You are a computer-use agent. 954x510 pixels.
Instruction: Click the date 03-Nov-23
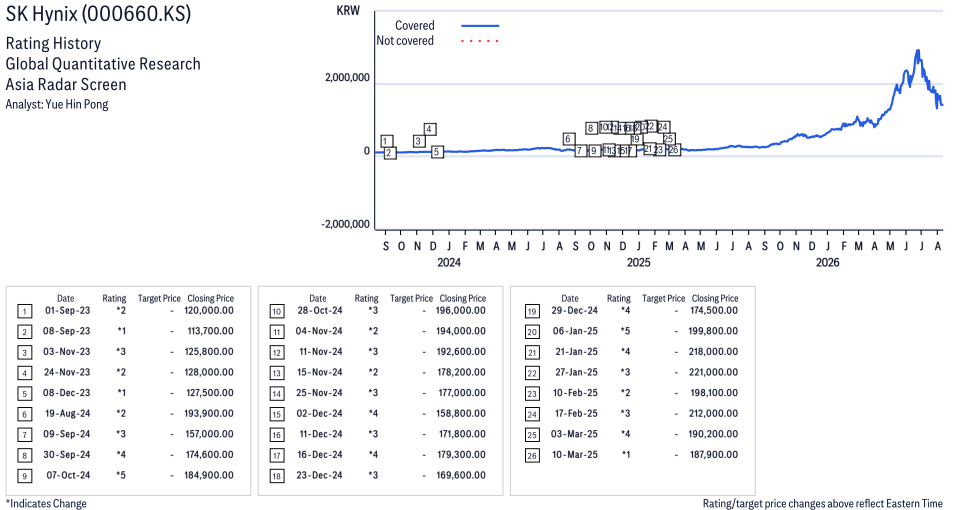click(67, 352)
